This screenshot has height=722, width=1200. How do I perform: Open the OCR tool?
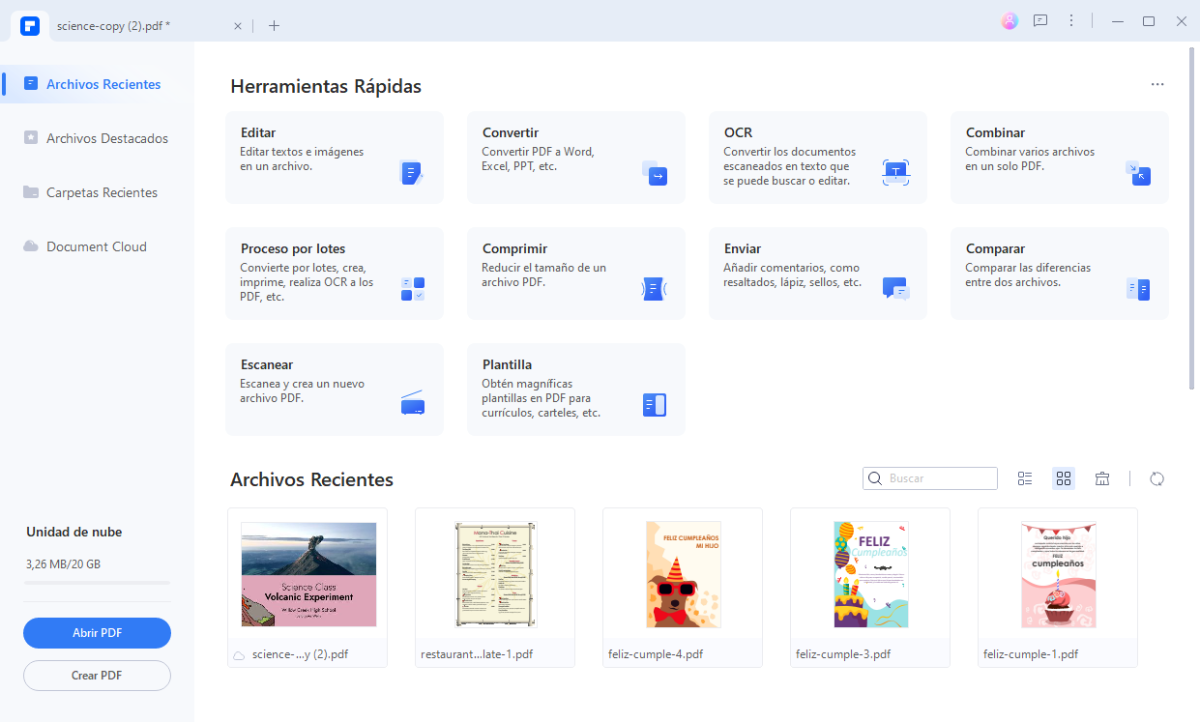point(817,157)
